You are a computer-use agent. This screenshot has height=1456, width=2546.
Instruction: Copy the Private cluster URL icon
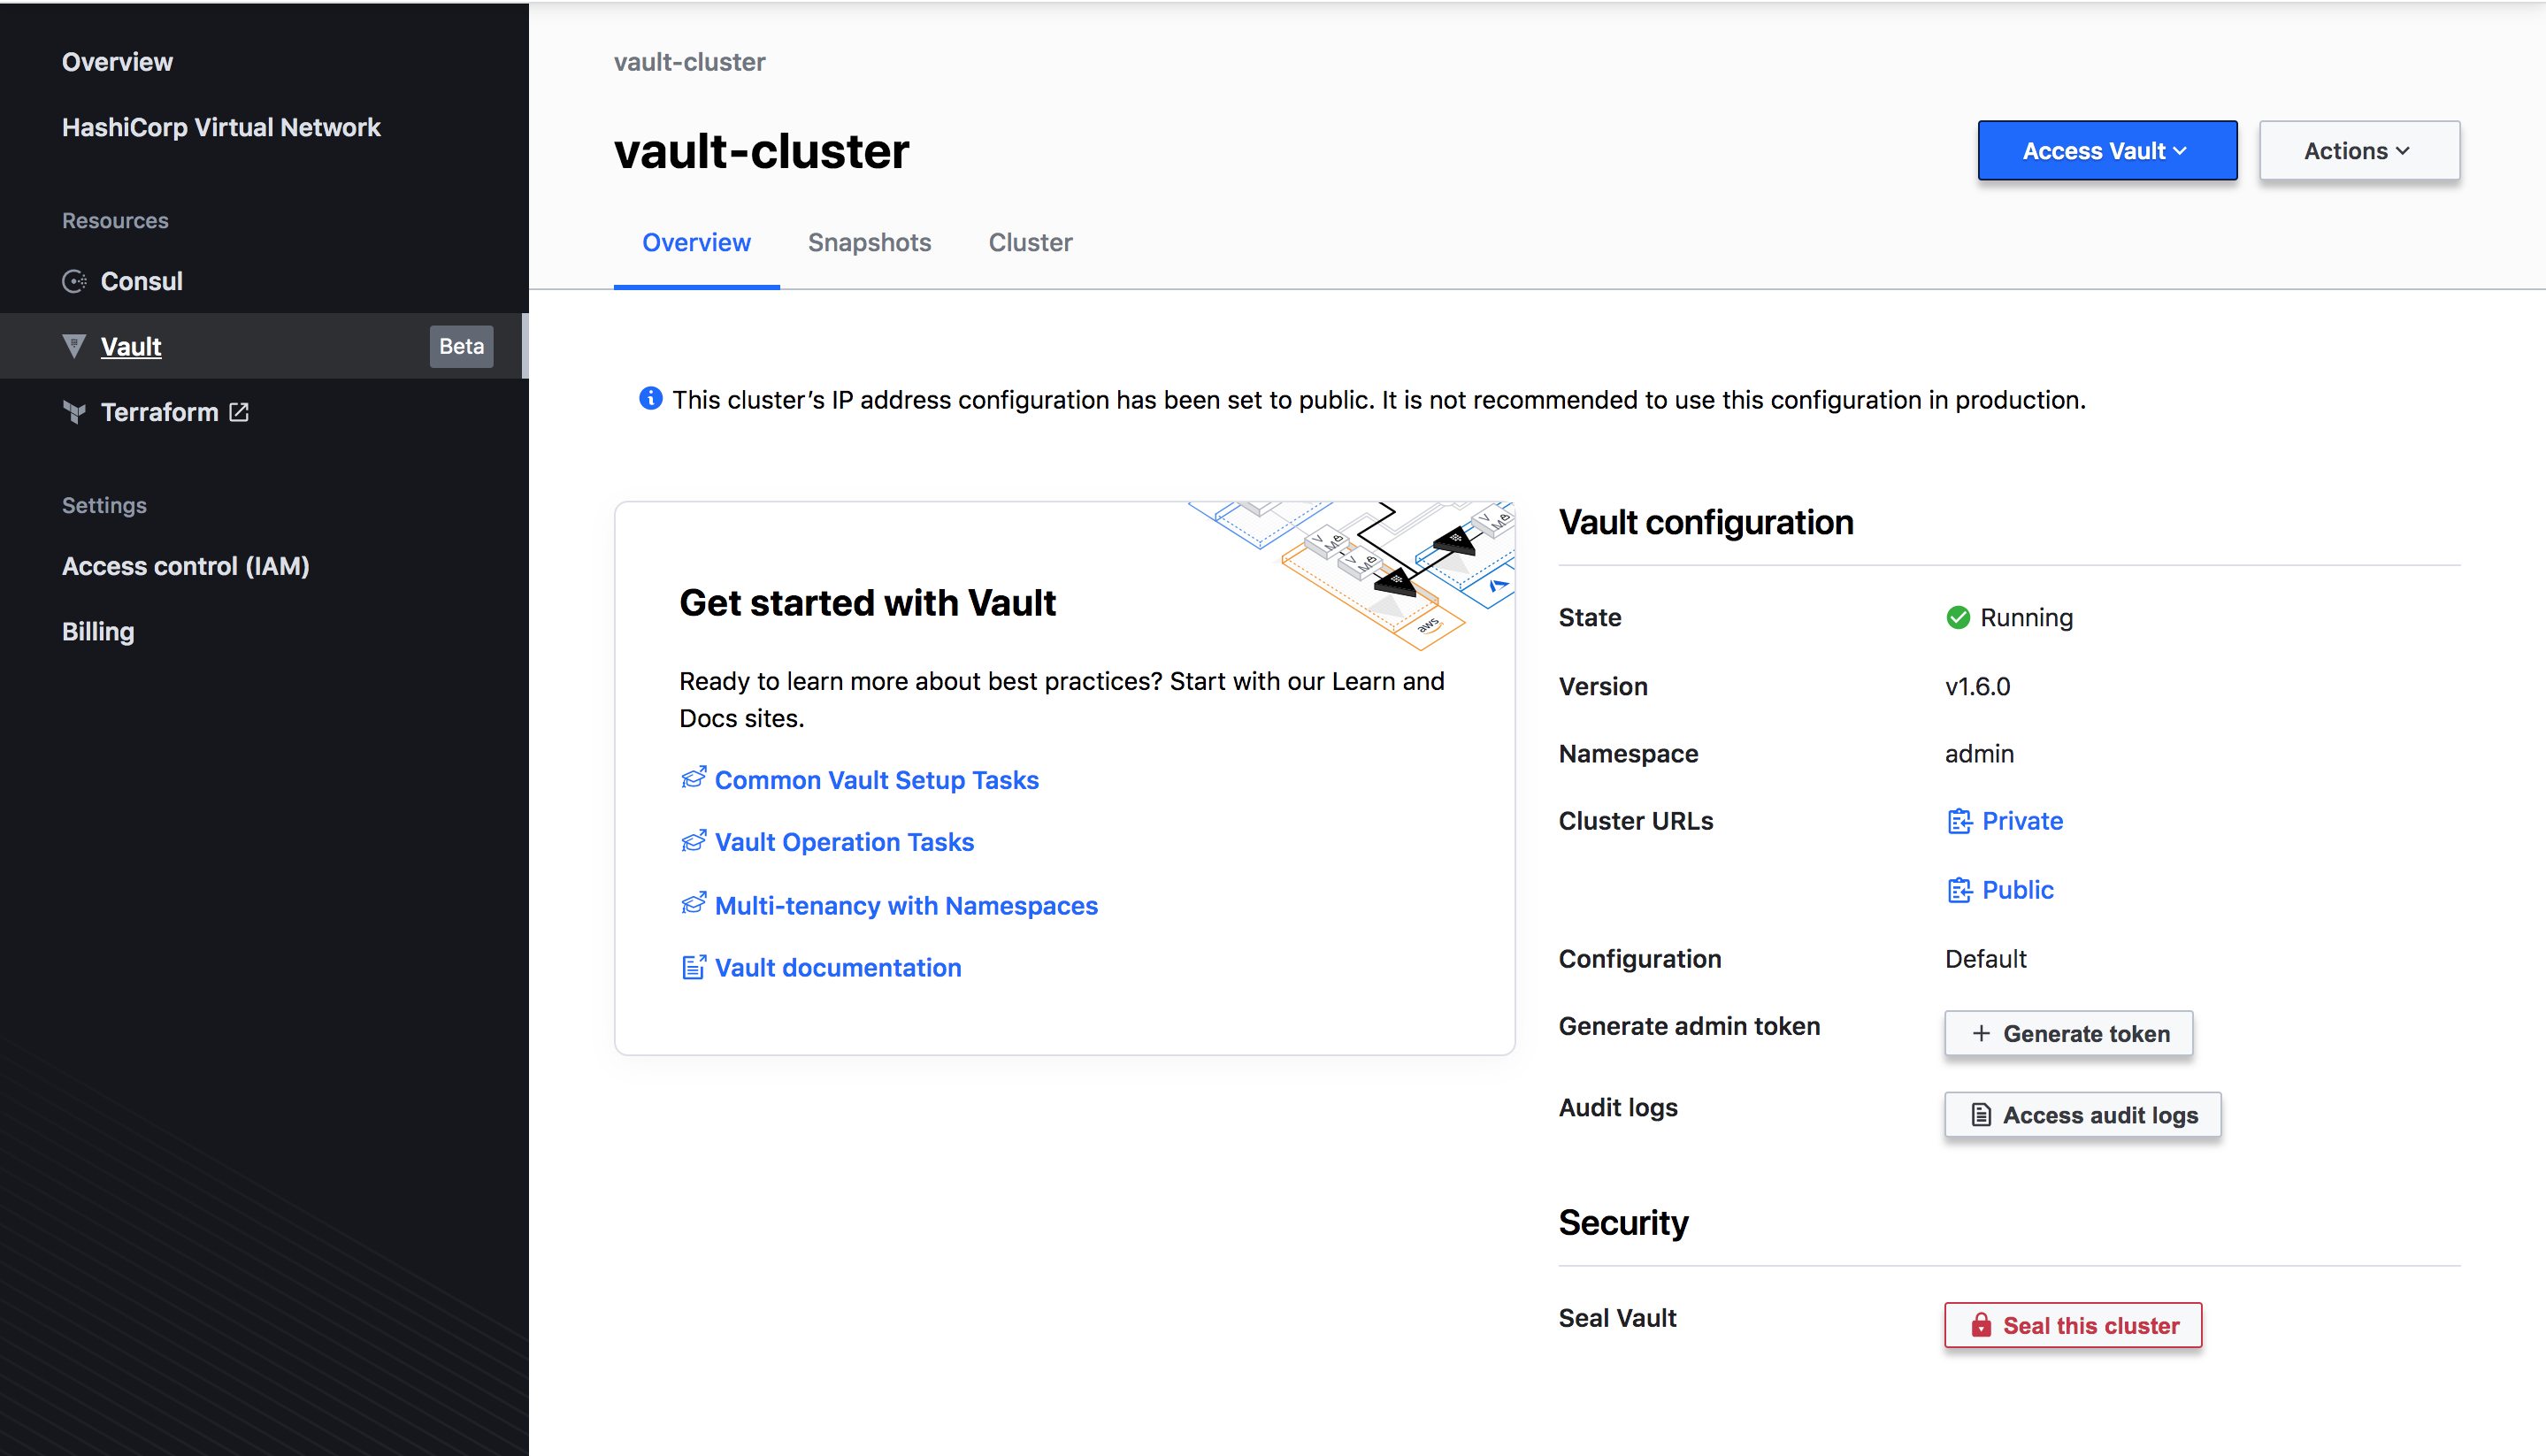[x=1960, y=821]
